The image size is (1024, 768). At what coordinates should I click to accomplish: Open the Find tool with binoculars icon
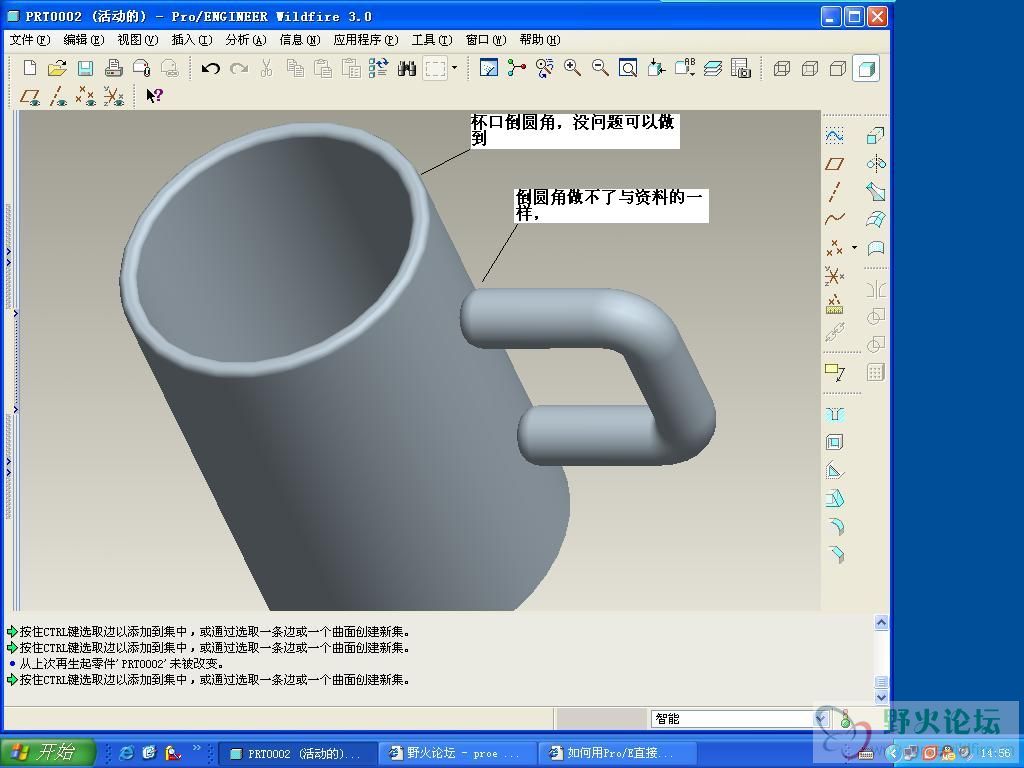407,68
